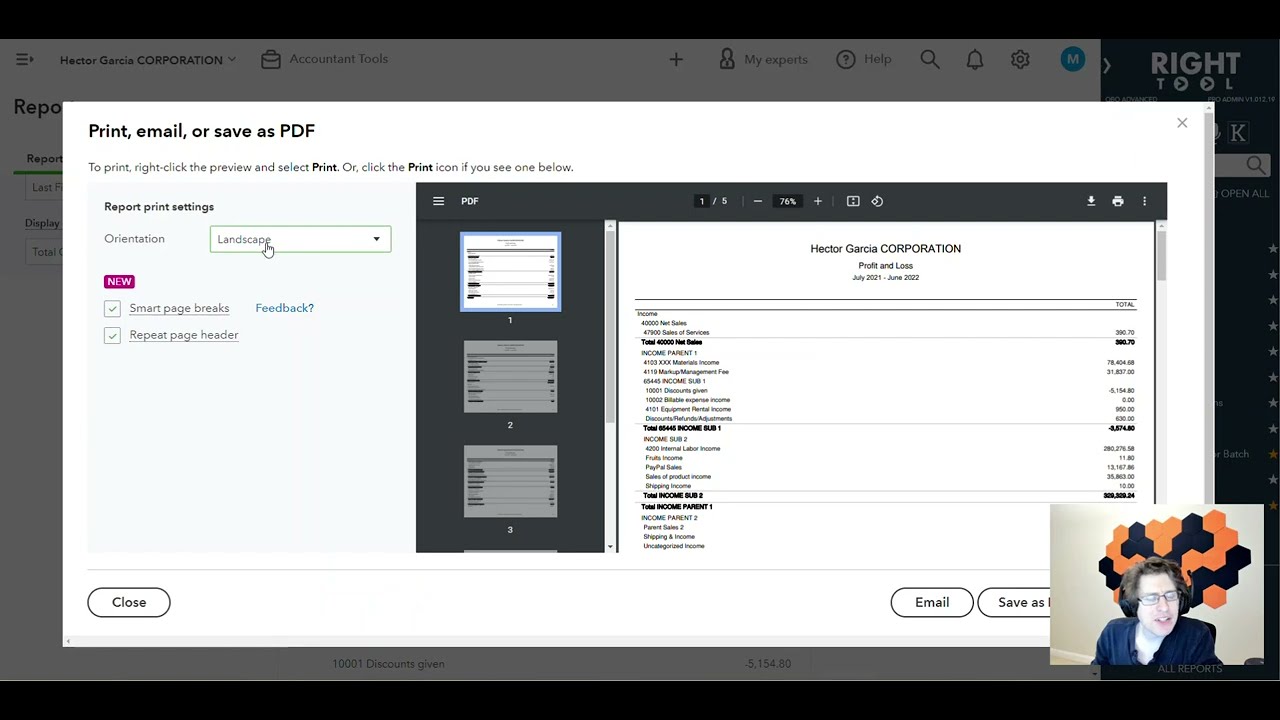
Task: Open the search magnifier in header
Action: [x=930, y=59]
